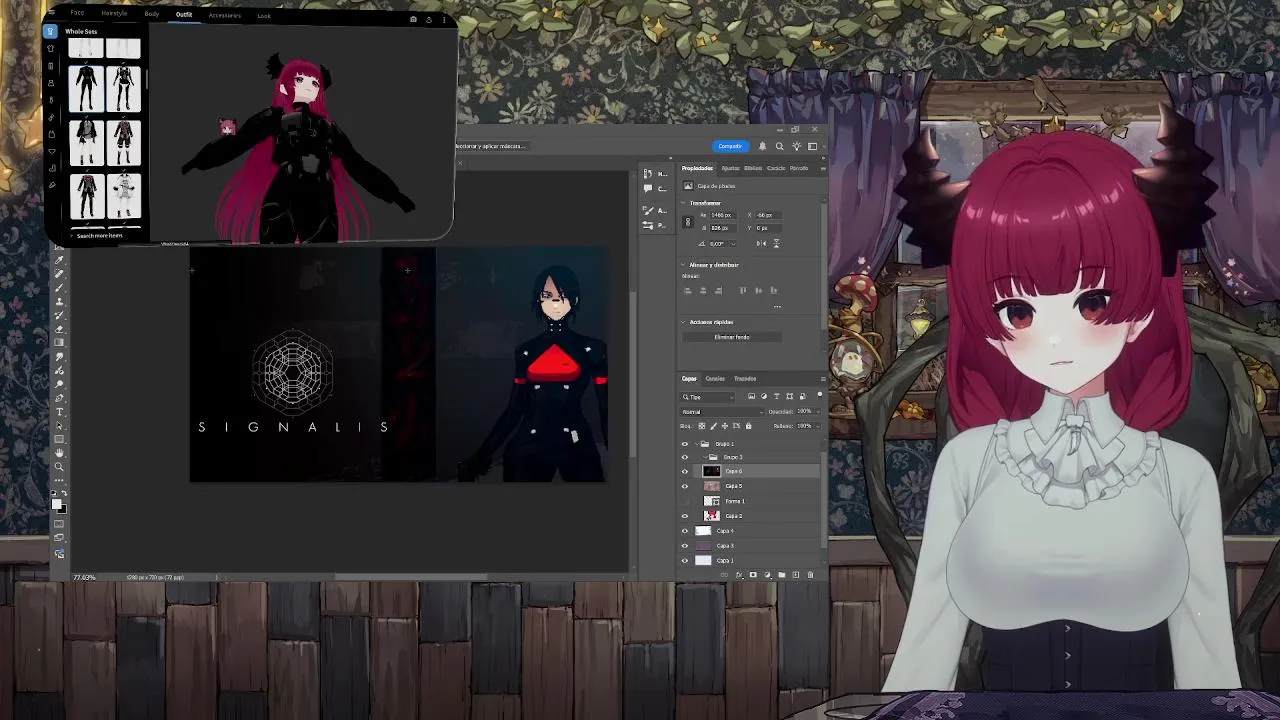Filter layers by pixel layer icon
The image size is (1280, 720).
tap(751, 396)
